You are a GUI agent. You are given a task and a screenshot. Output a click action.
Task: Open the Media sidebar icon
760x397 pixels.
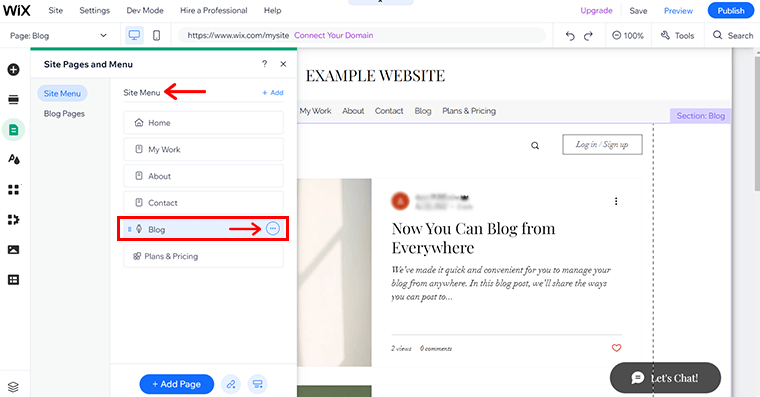(x=14, y=250)
